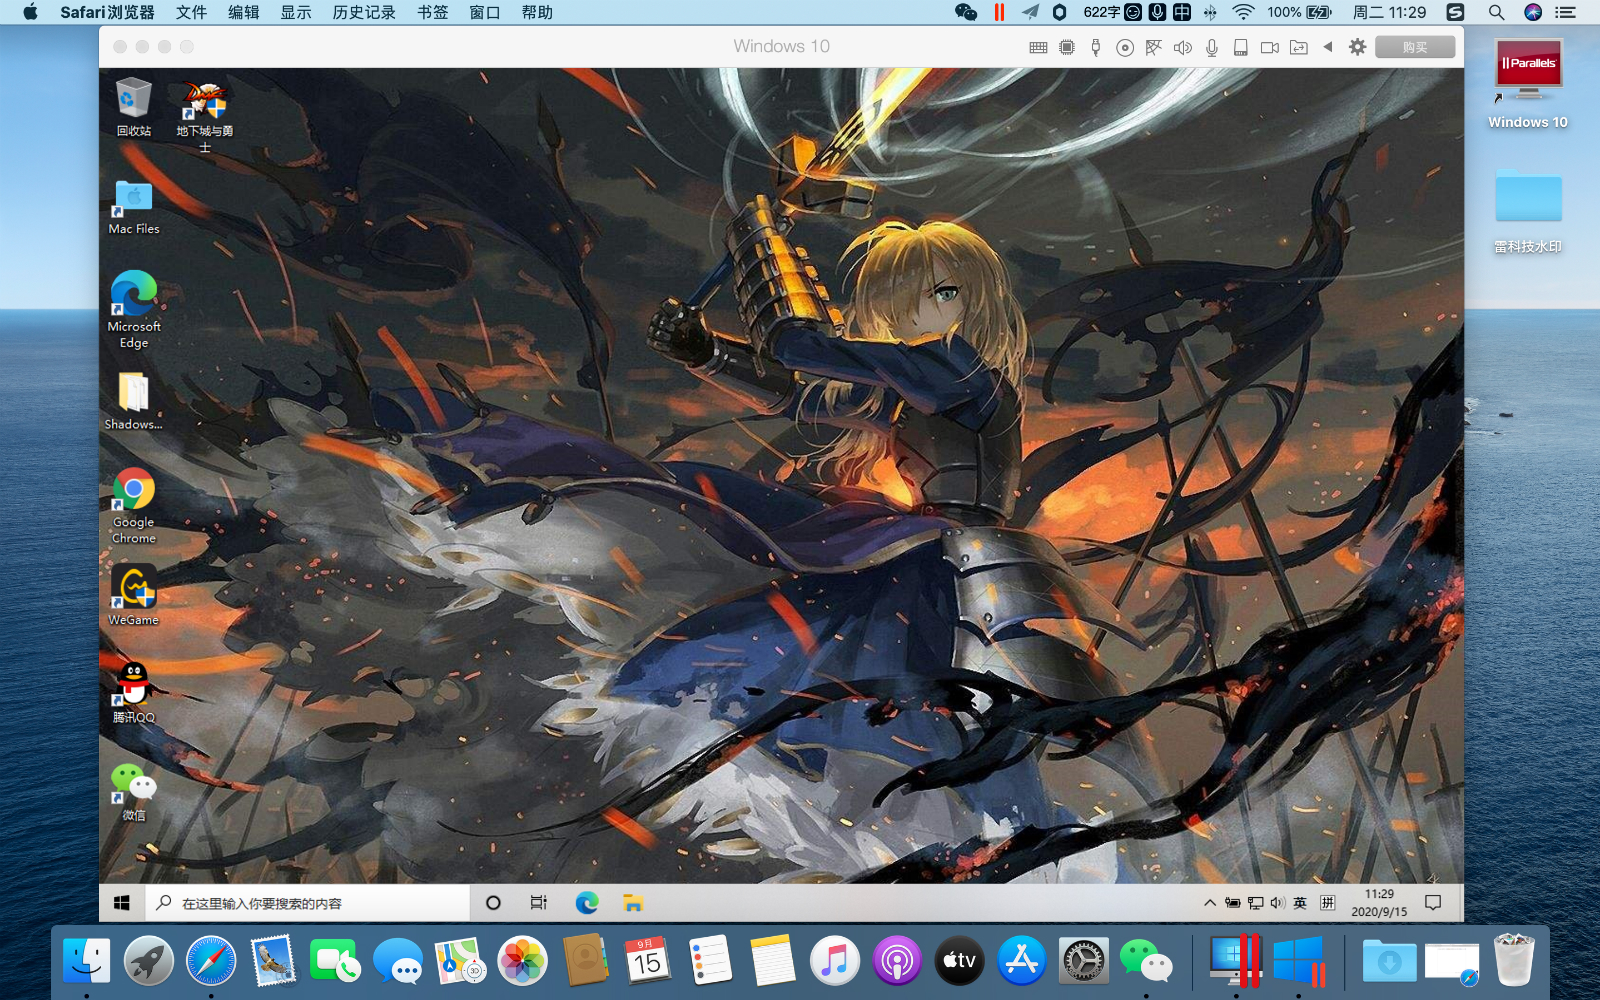Open the 回收站 recycle bin icon

[x=134, y=107]
